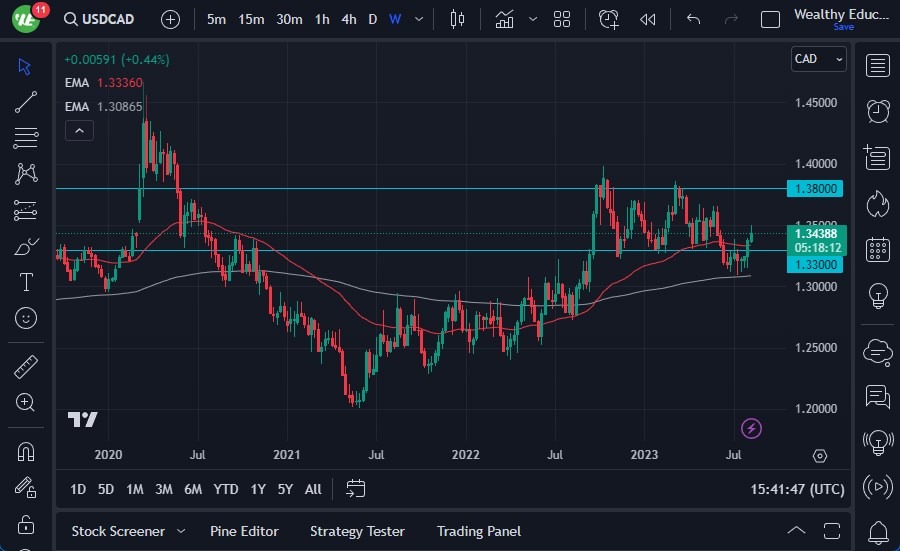Open the economic calendar sidebar icon
Image resolution: width=900 pixels, height=551 pixels.
click(878, 249)
